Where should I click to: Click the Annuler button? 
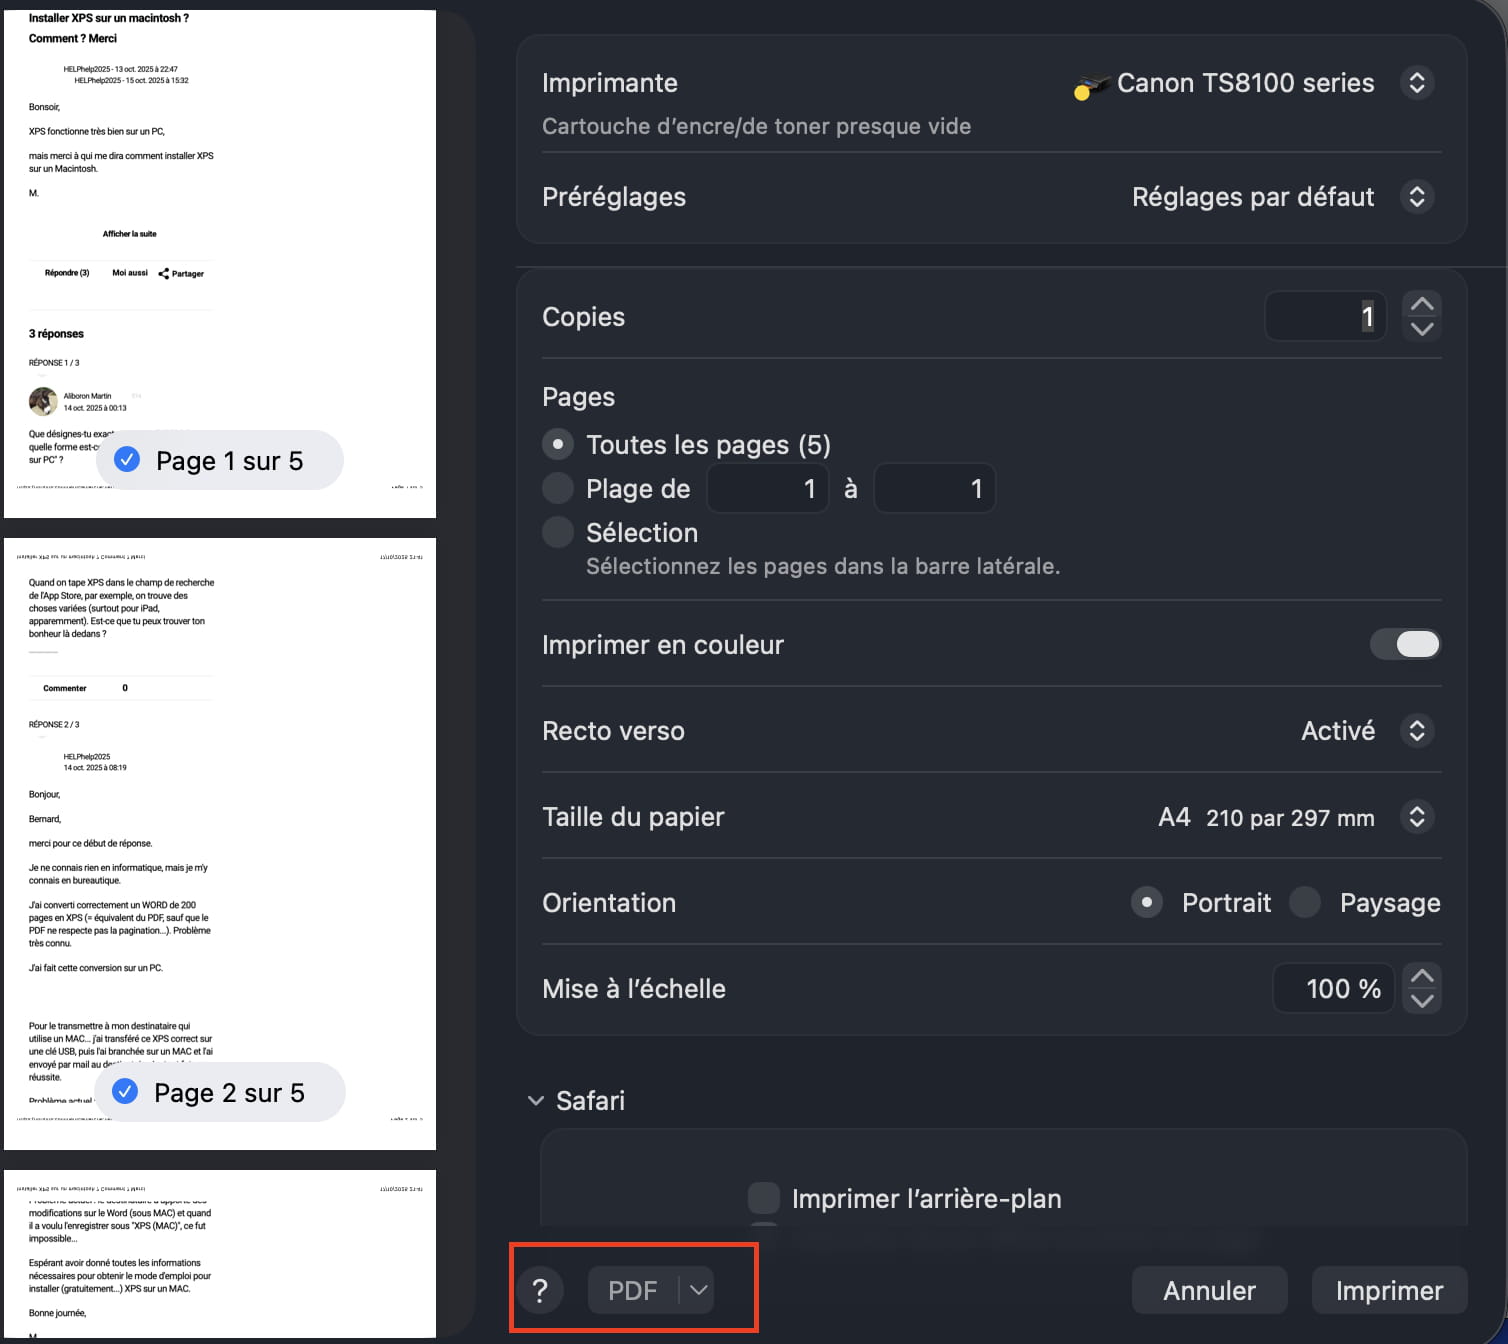click(1209, 1291)
